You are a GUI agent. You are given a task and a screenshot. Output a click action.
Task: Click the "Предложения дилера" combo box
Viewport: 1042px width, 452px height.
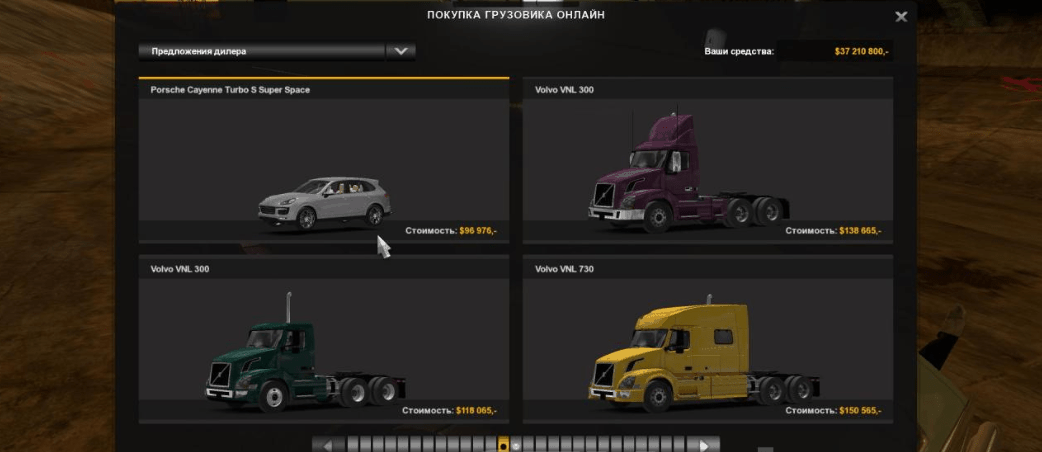(x=262, y=51)
